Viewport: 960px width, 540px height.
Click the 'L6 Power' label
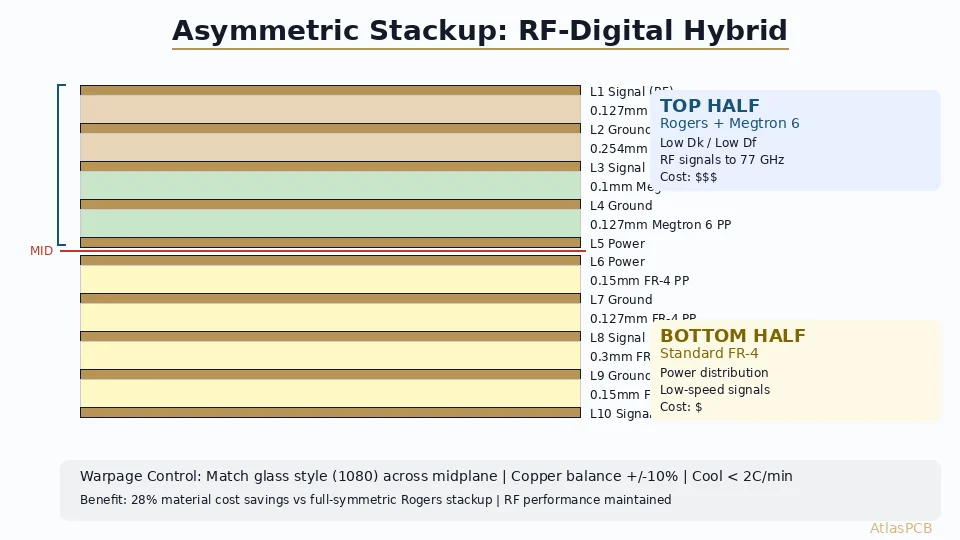pyautogui.click(x=617, y=262)
